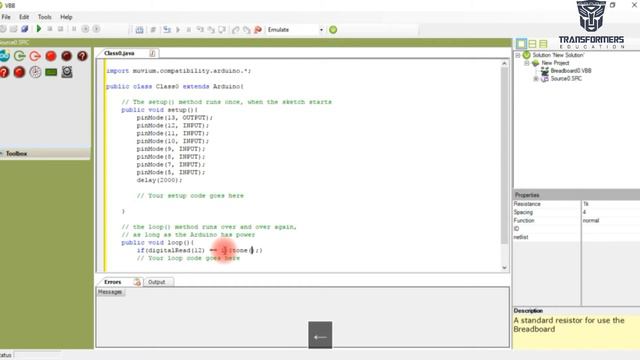Select Breadboard0.VBB in solution tree
Viewport: 640px width, 360px height.
pos(571,71)
